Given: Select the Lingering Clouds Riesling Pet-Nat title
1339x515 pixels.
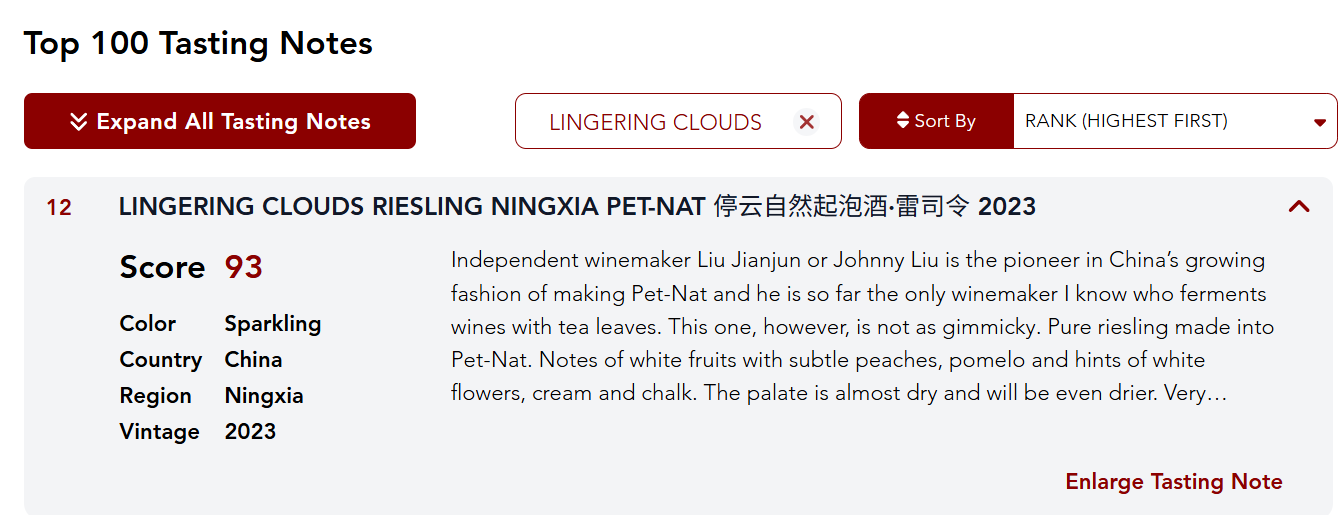Looking at the screenshot, I should point(577,207).
